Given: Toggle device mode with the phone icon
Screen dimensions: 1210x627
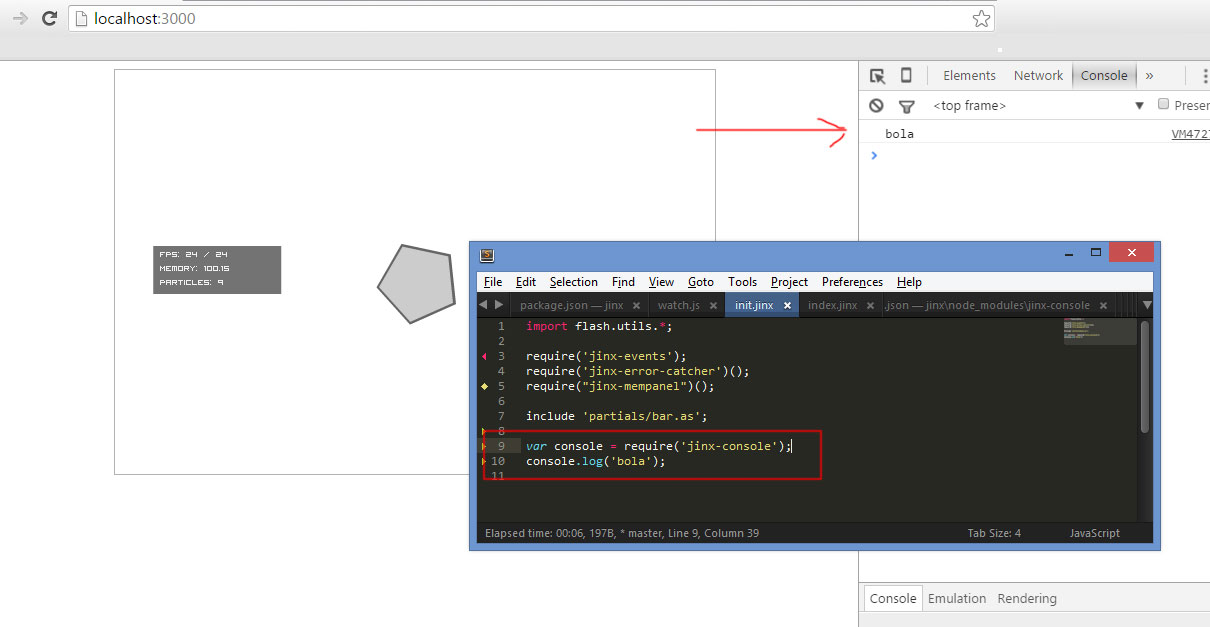Looking at the screenshot, I should coord(906,75).
